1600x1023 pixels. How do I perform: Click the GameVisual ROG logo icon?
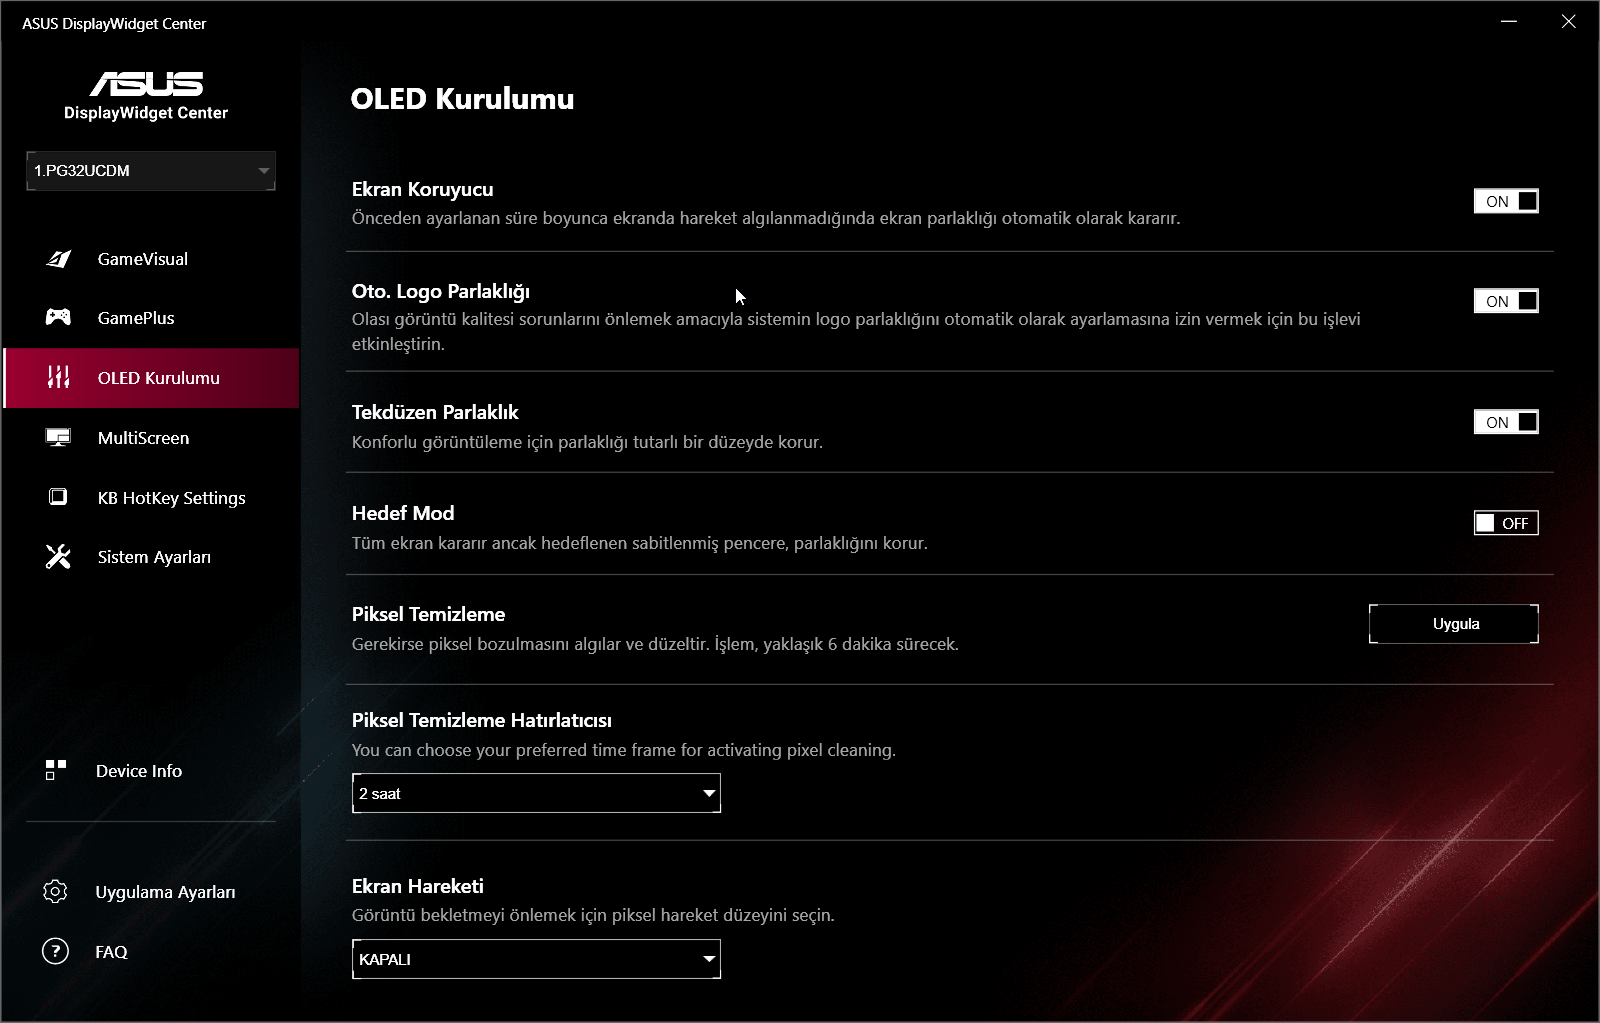pyautogui.click(x=58, y=259)
